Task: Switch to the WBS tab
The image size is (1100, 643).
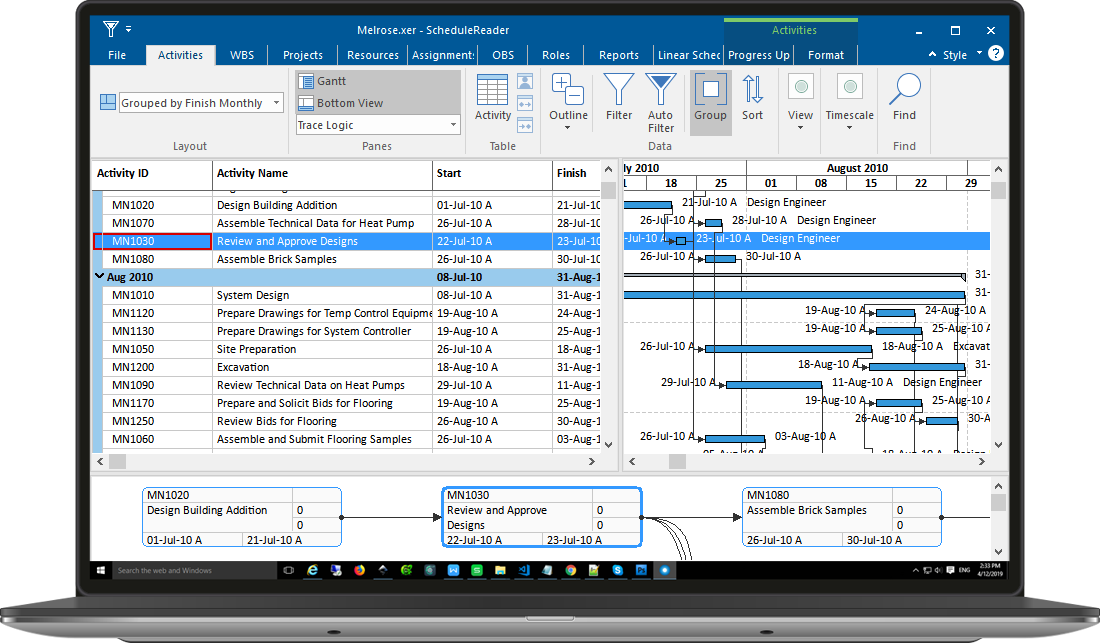Action: tap(242, 55)
